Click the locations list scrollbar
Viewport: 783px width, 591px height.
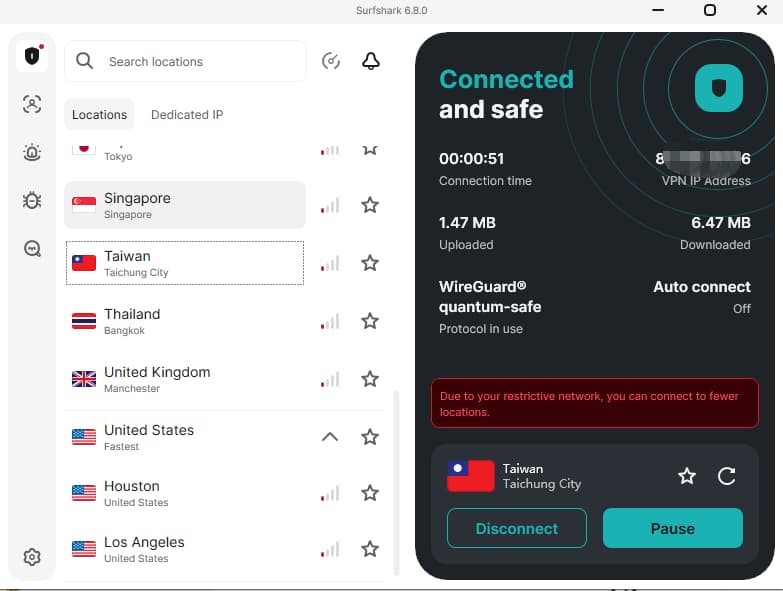[396, 483]
